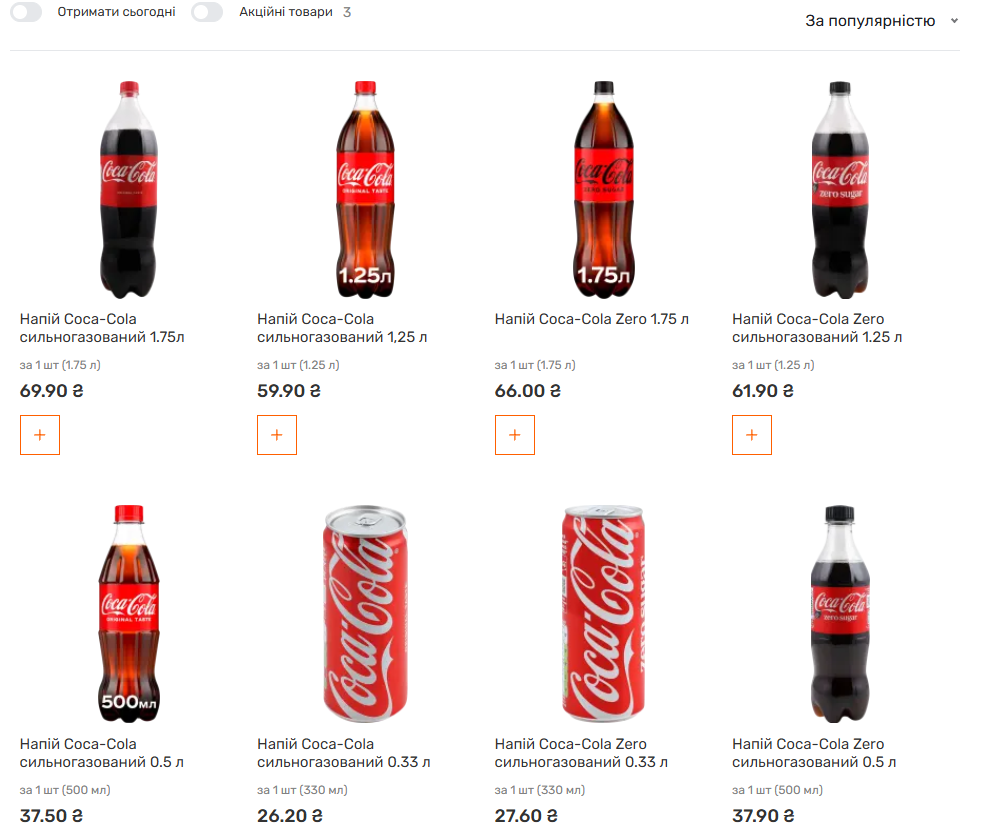This screenshot has width=1007, height=833.
Task: View the Coca-Cola 1.25л bottle image
Action: 365,189
